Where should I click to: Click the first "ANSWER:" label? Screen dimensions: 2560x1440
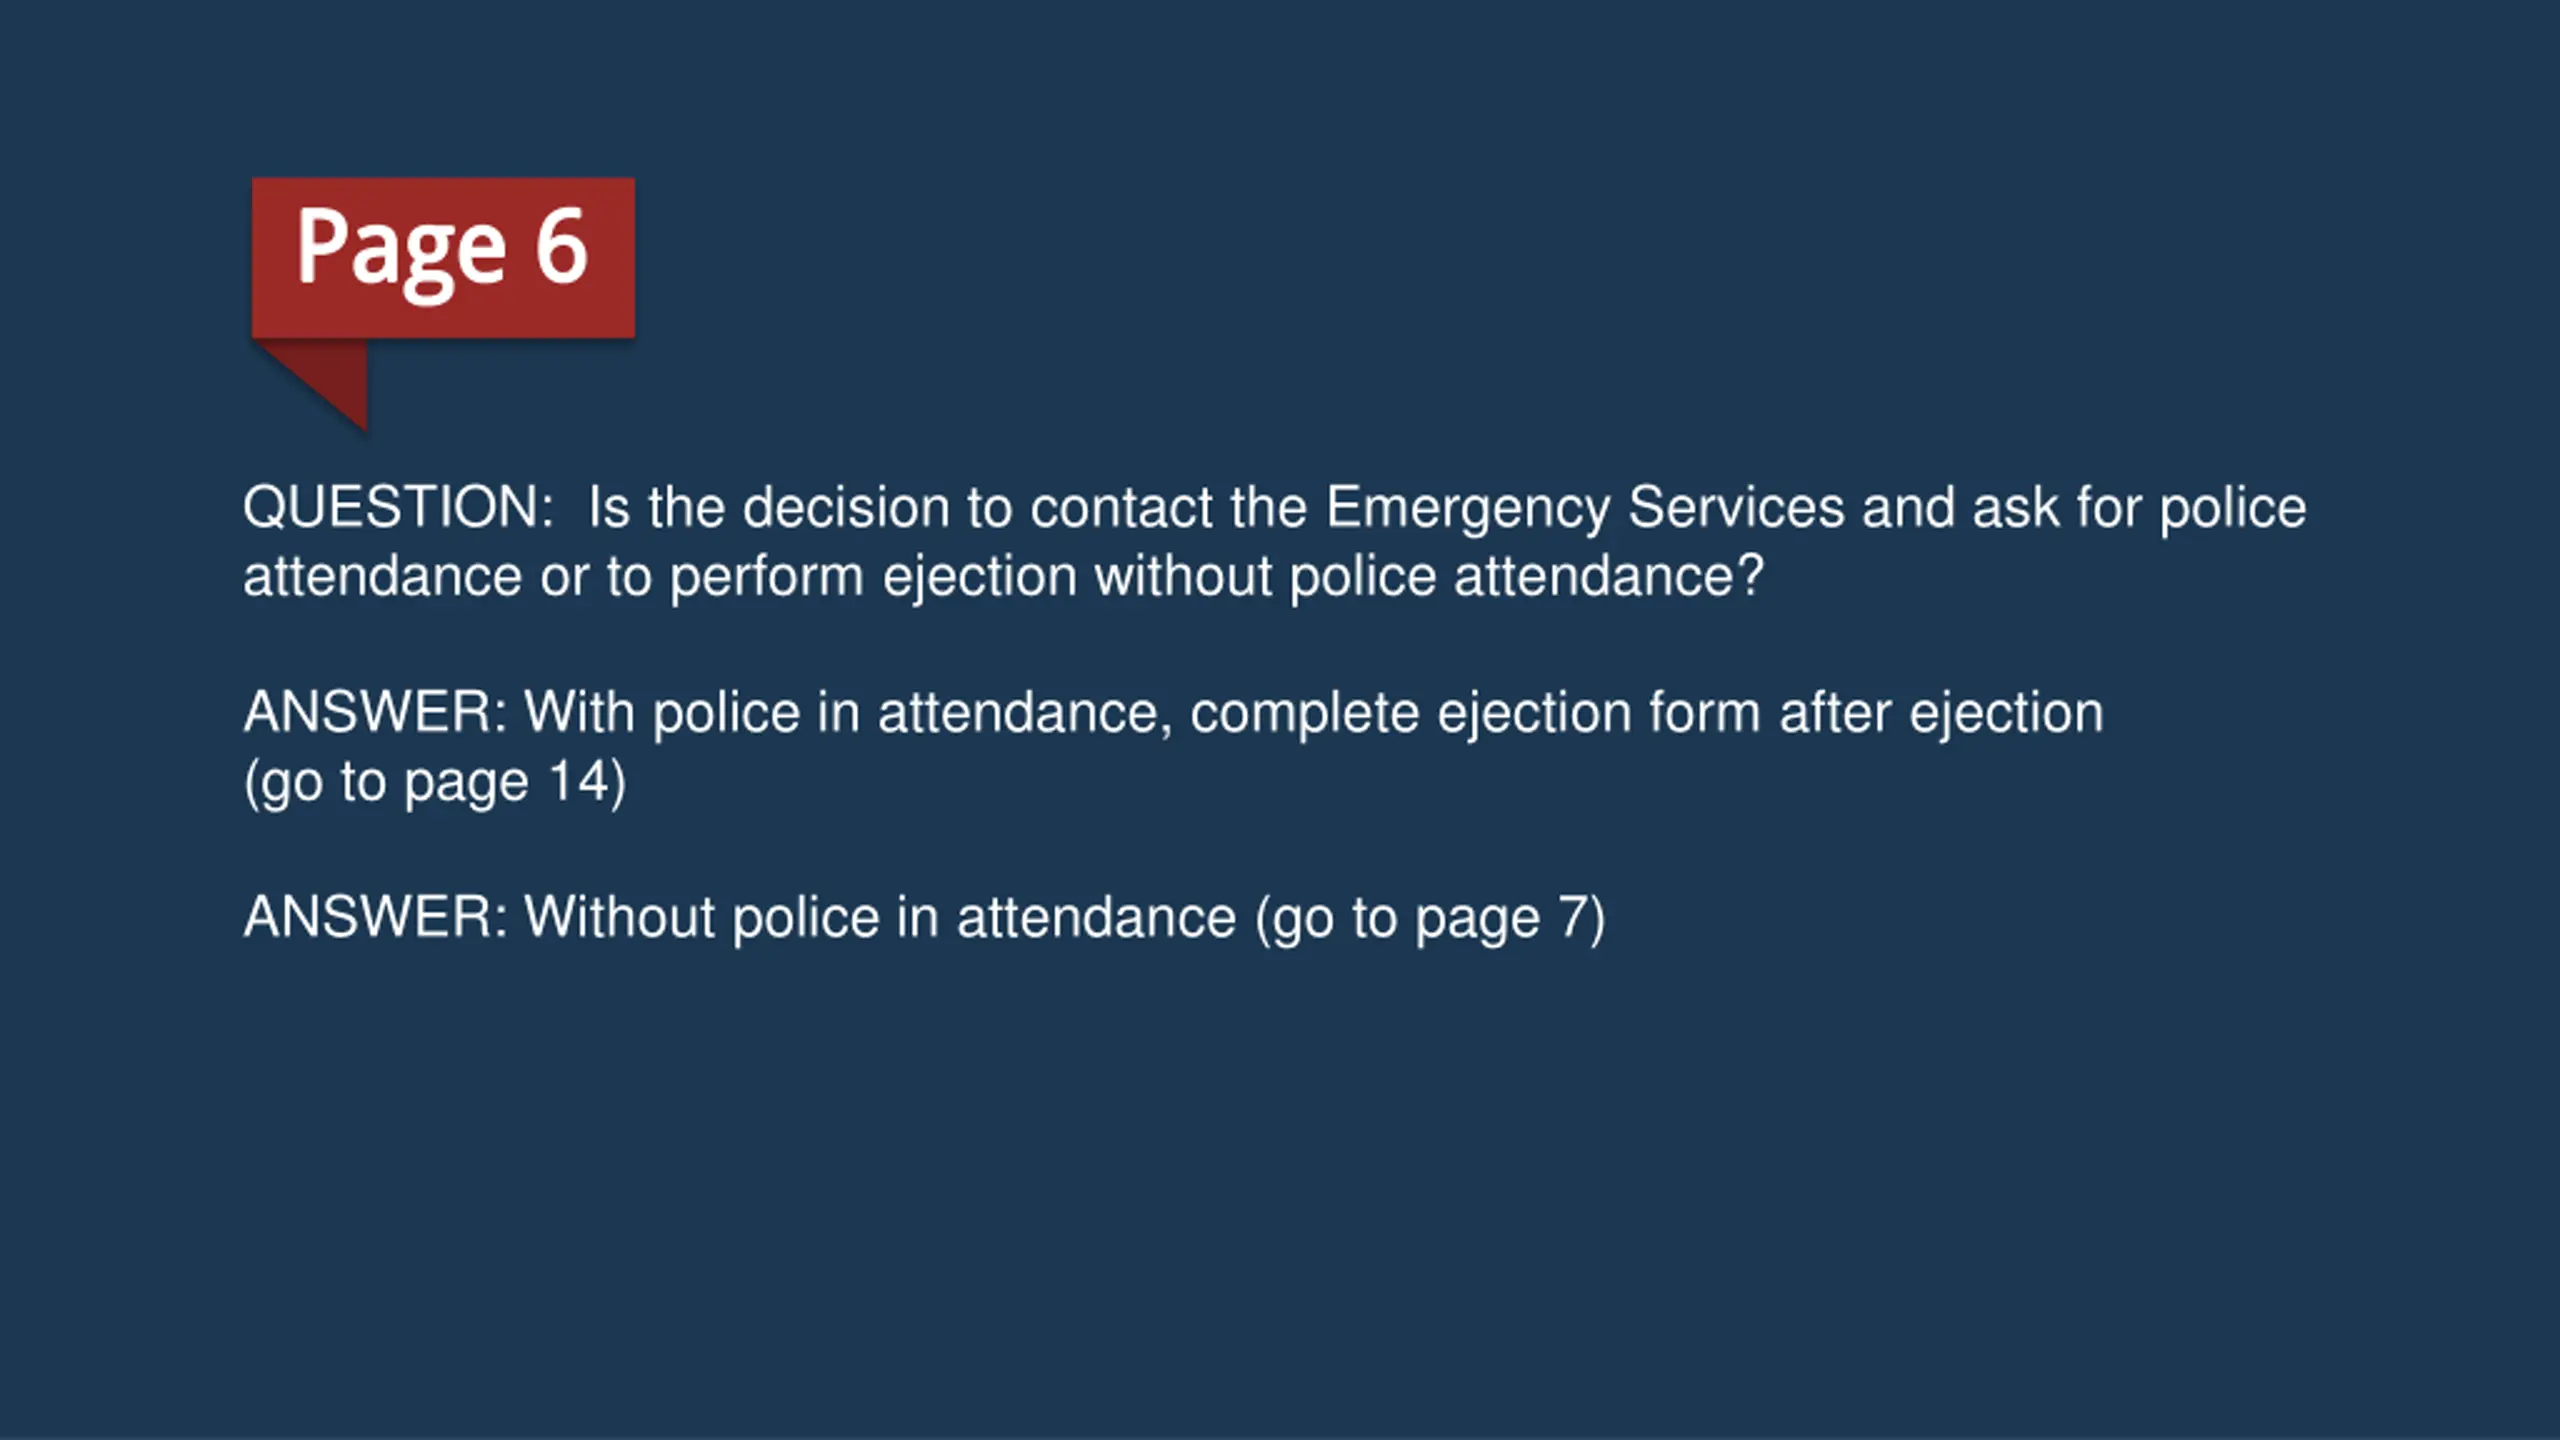point(376,712)
